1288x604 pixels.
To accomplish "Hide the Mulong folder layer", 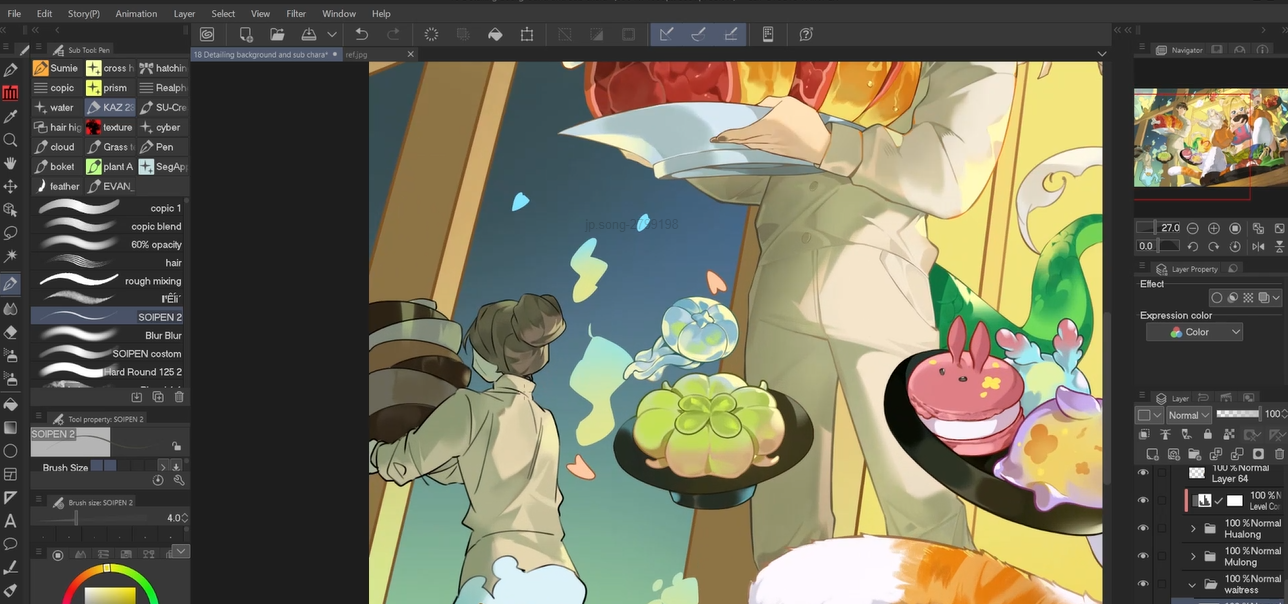I will (1143, 556).
